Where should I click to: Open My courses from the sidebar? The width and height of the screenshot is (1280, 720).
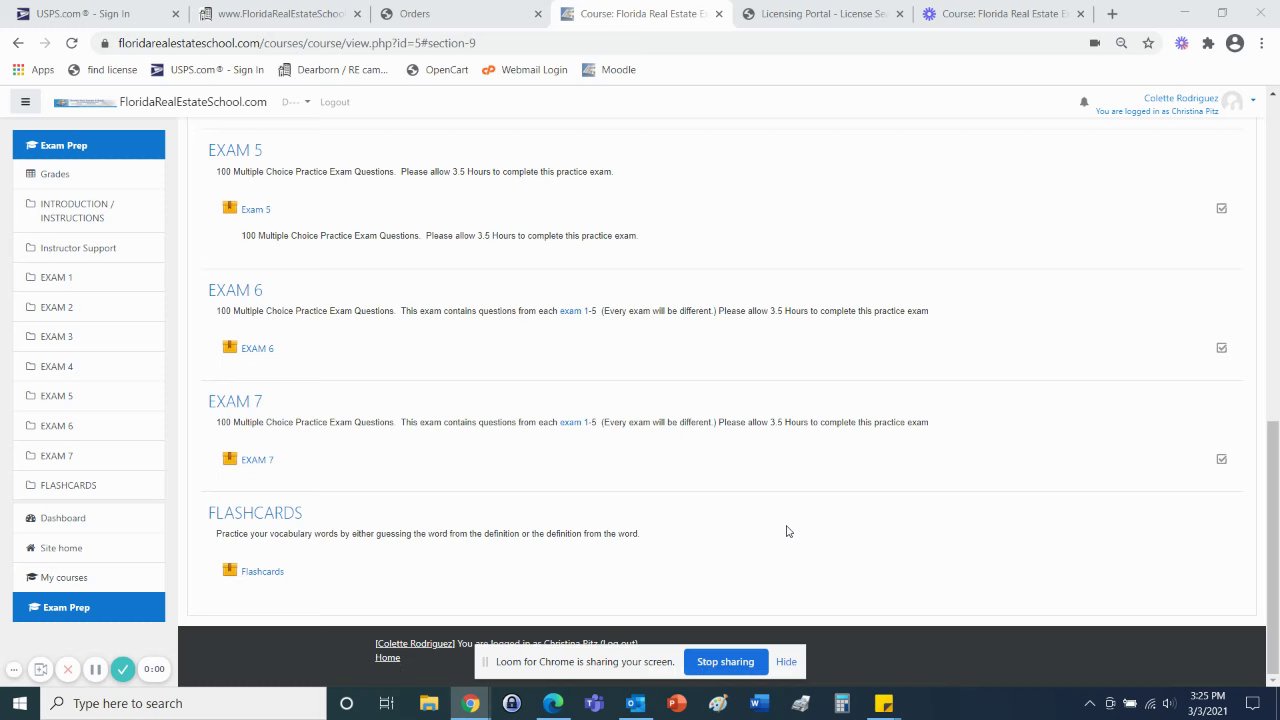point(89,577)
